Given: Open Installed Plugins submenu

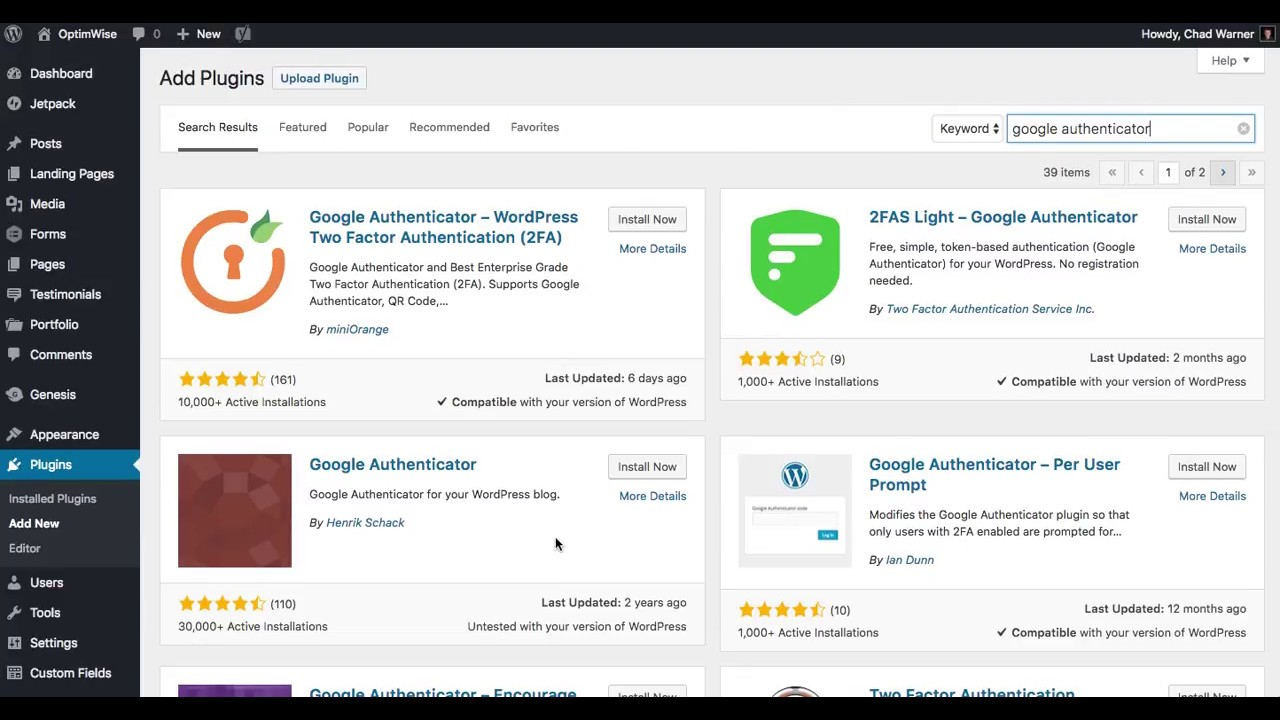Looking at the screenshot, I should (x=52, y=499).
